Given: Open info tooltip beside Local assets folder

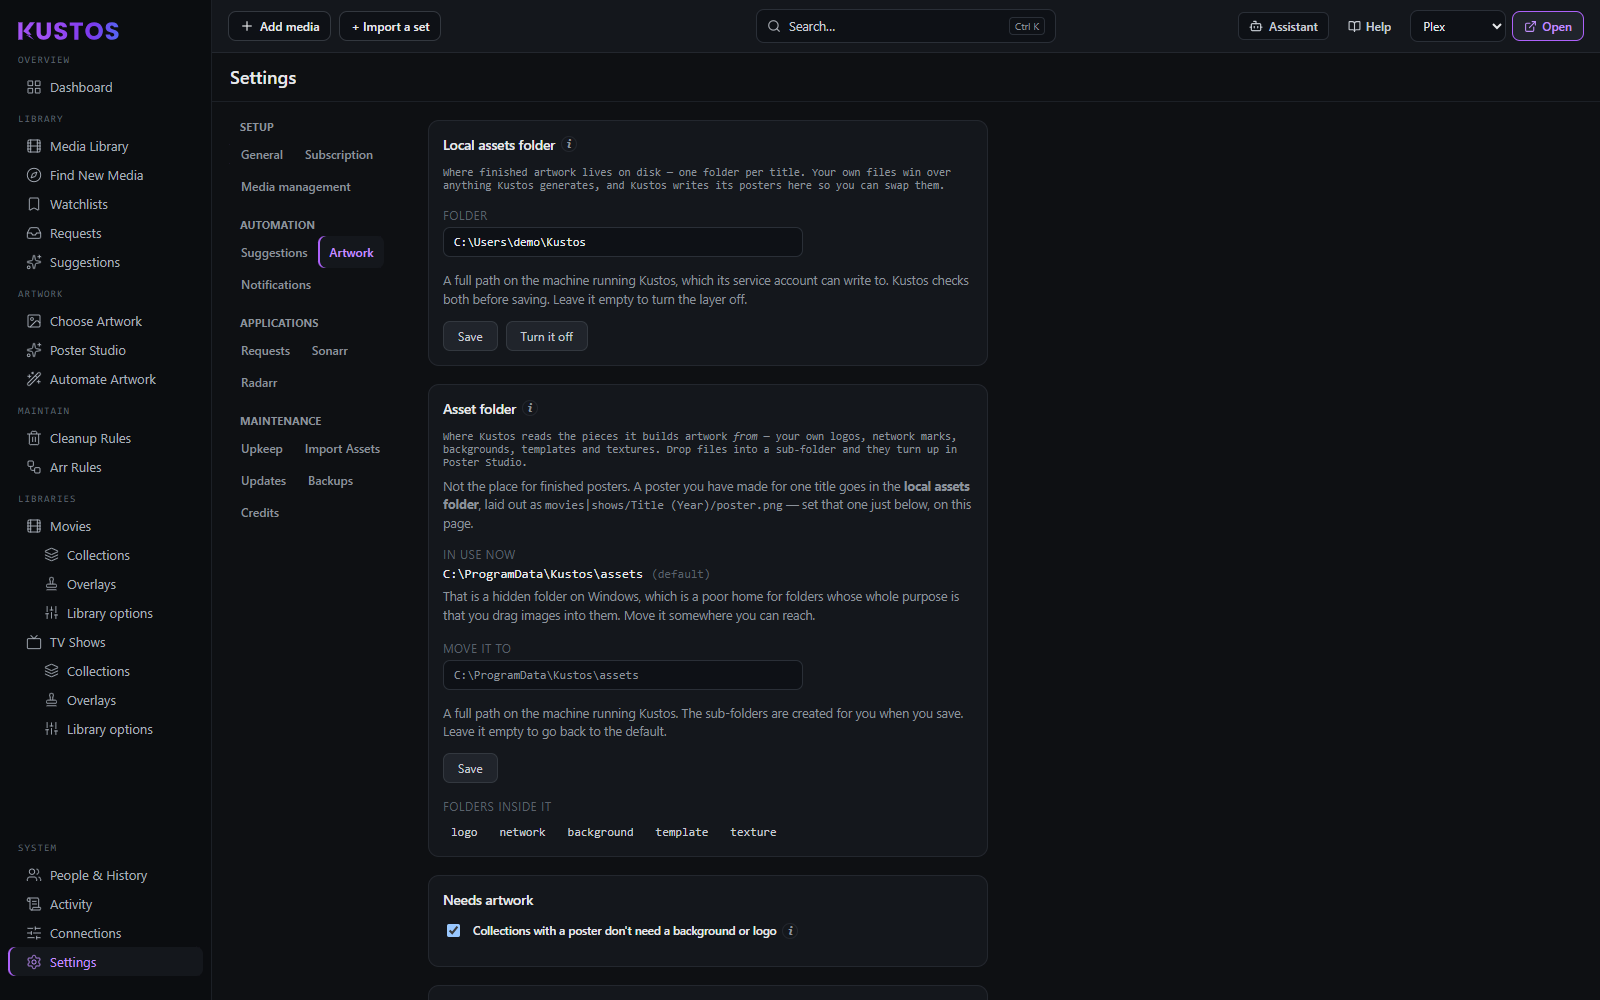Looking at the screenshot, I should point(570,144).
